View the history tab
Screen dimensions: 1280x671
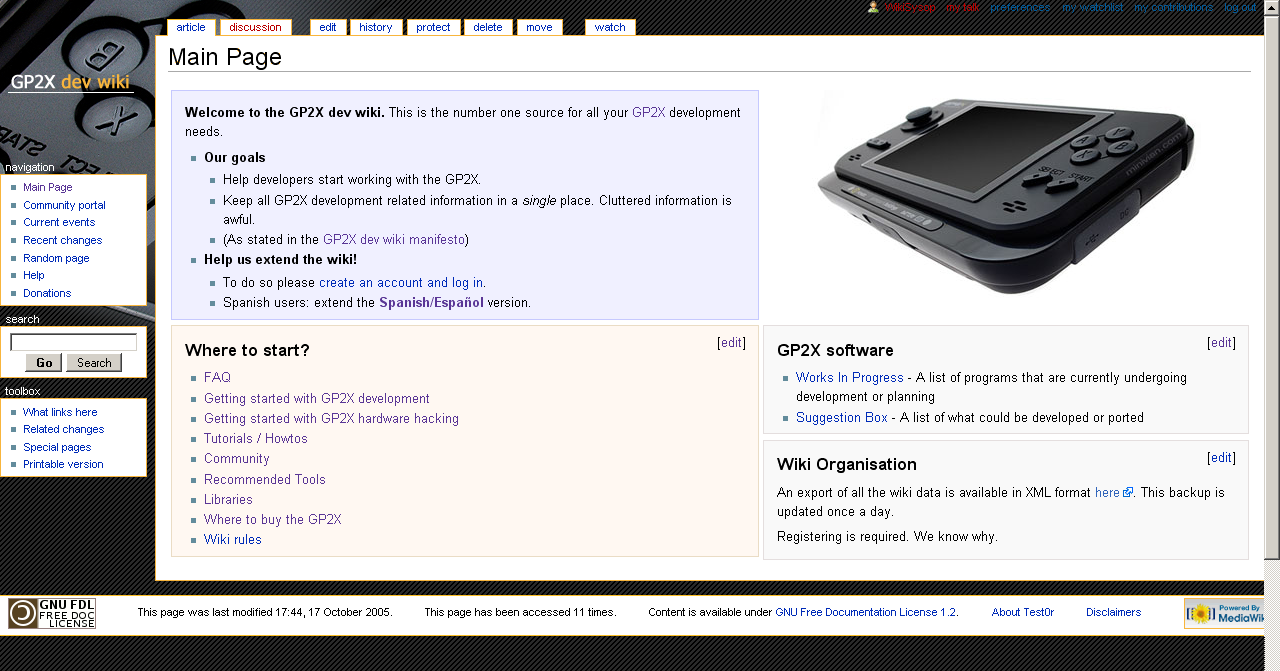[376, 27]
